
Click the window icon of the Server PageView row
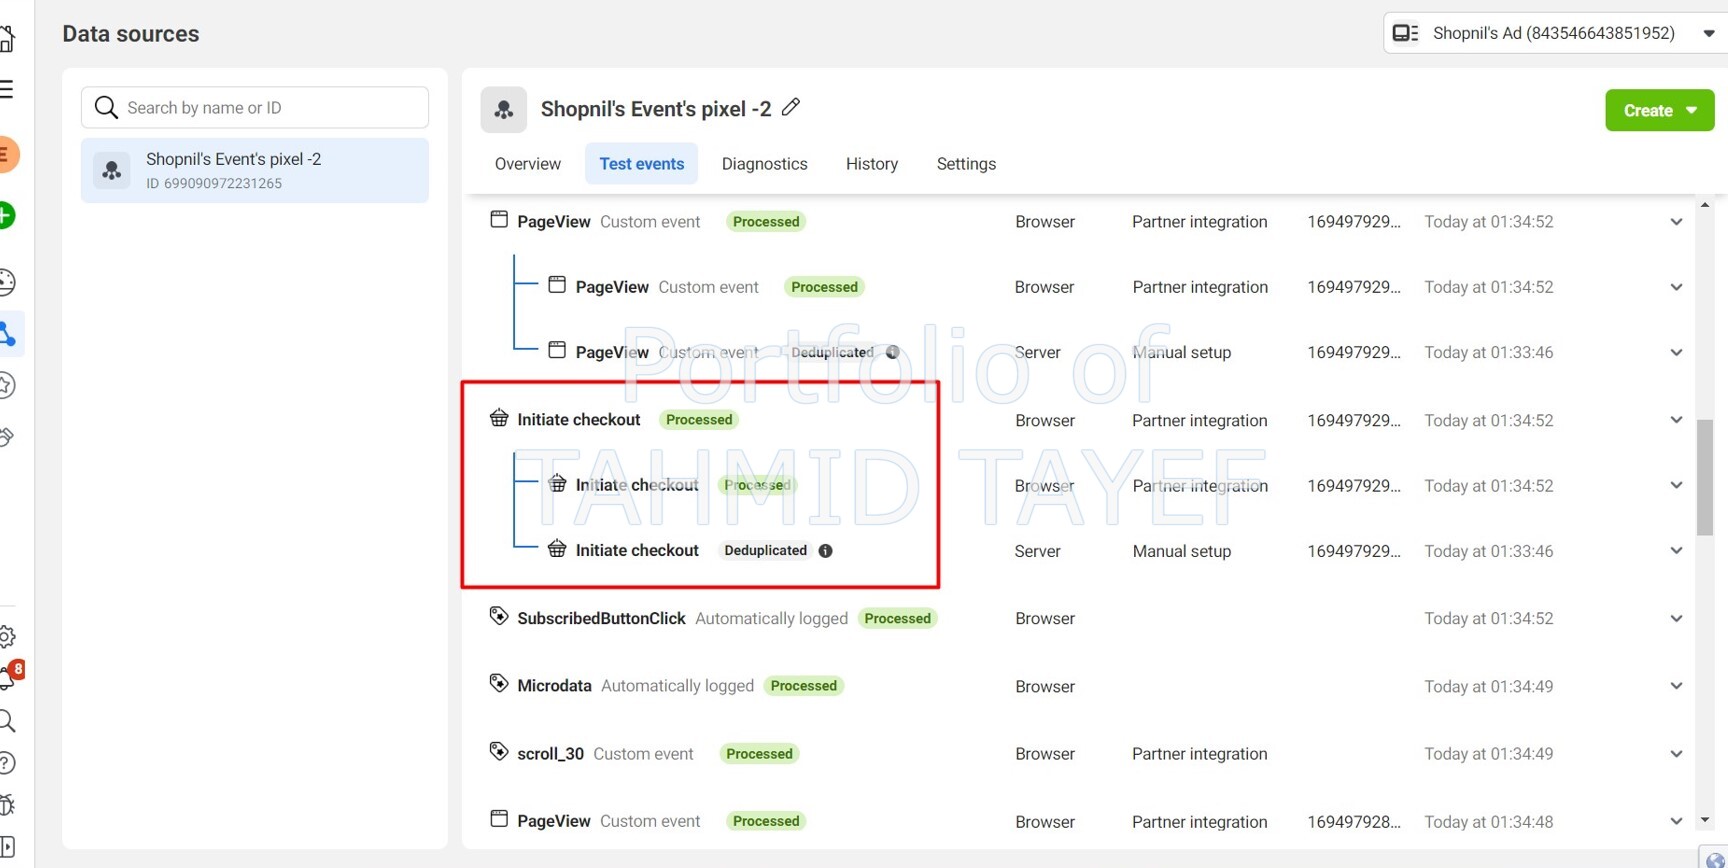[x=557, y=350]
